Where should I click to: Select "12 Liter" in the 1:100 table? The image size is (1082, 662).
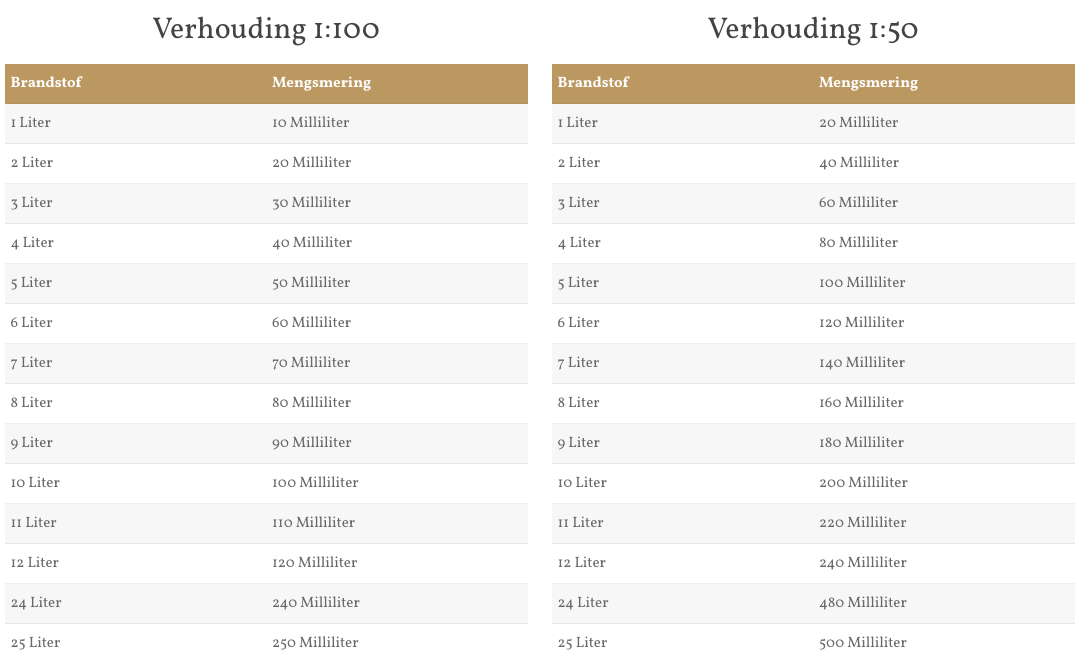(x=35, y=563)
